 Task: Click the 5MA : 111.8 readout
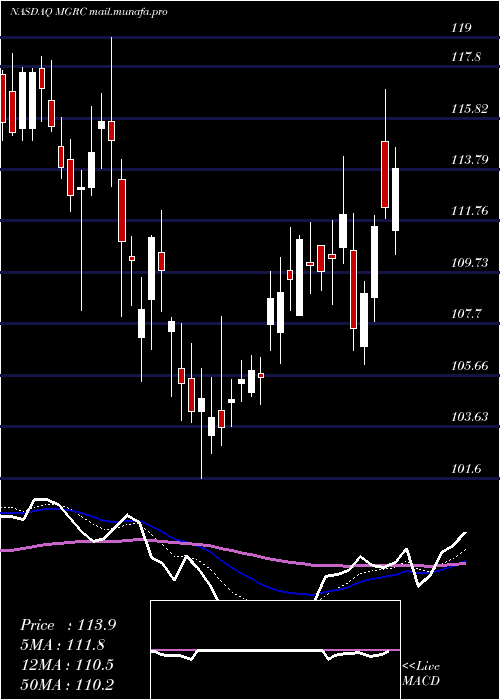tap(63, 645)
